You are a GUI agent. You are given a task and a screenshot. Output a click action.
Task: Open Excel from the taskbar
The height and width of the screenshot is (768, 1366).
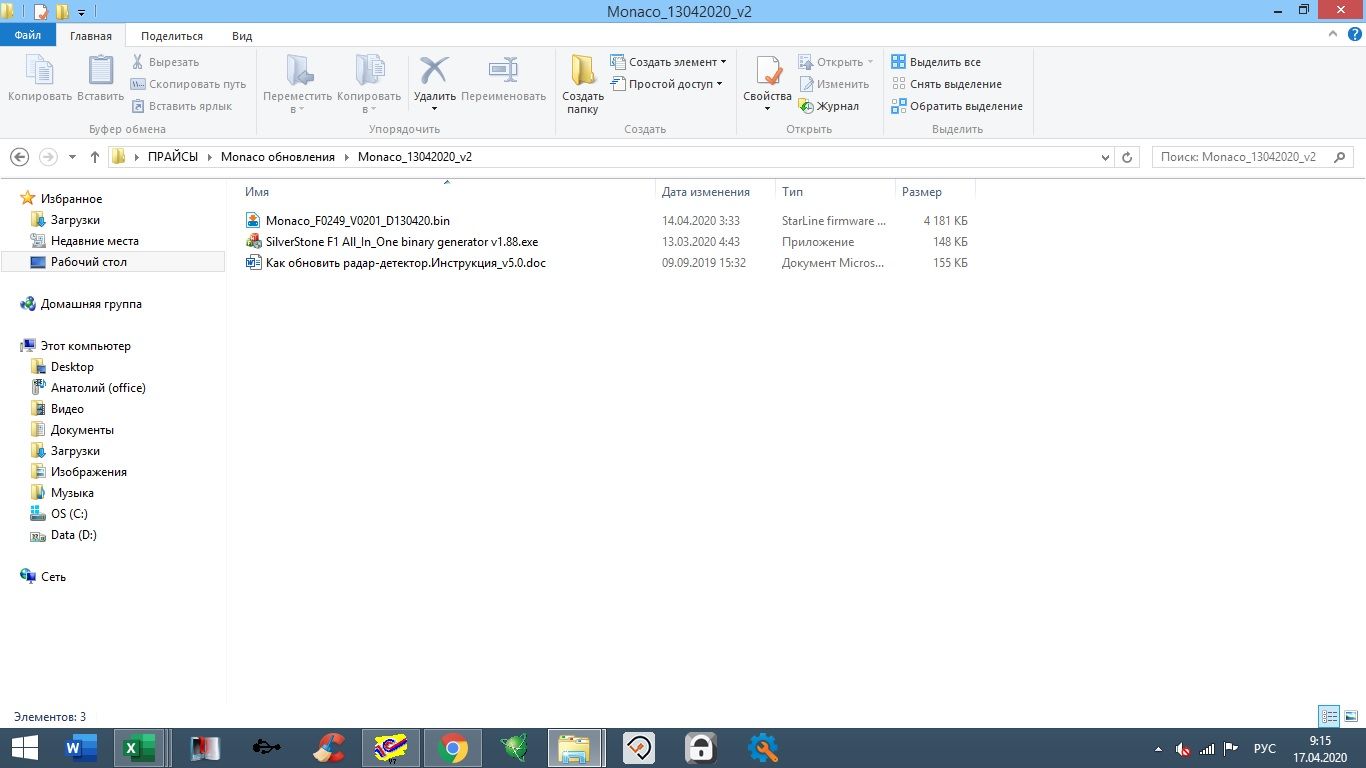(139, 748)
